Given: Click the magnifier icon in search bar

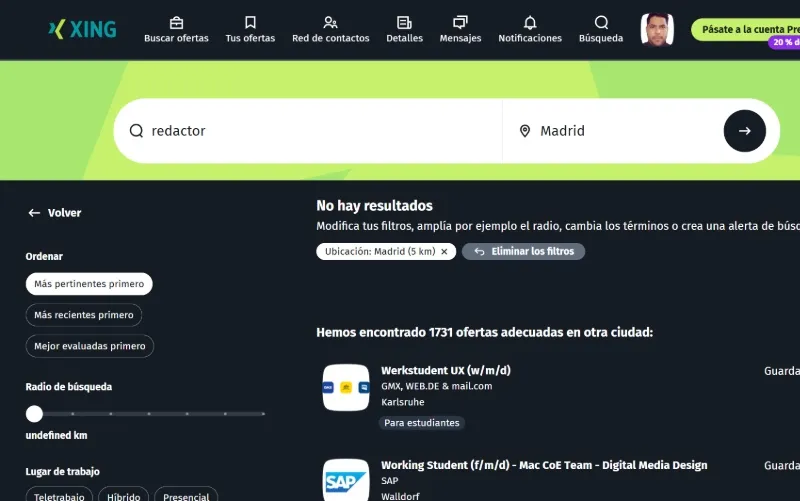Looking at the screenshot, I should 136,131.
